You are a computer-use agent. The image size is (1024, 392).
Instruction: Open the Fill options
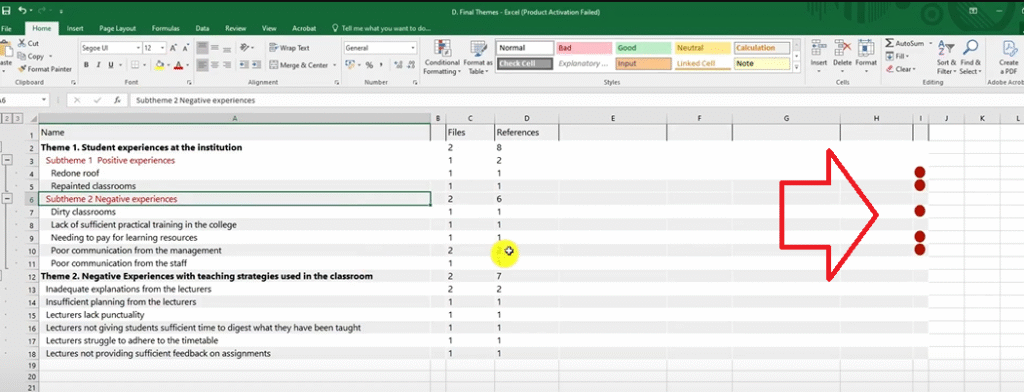click(897, 56)
